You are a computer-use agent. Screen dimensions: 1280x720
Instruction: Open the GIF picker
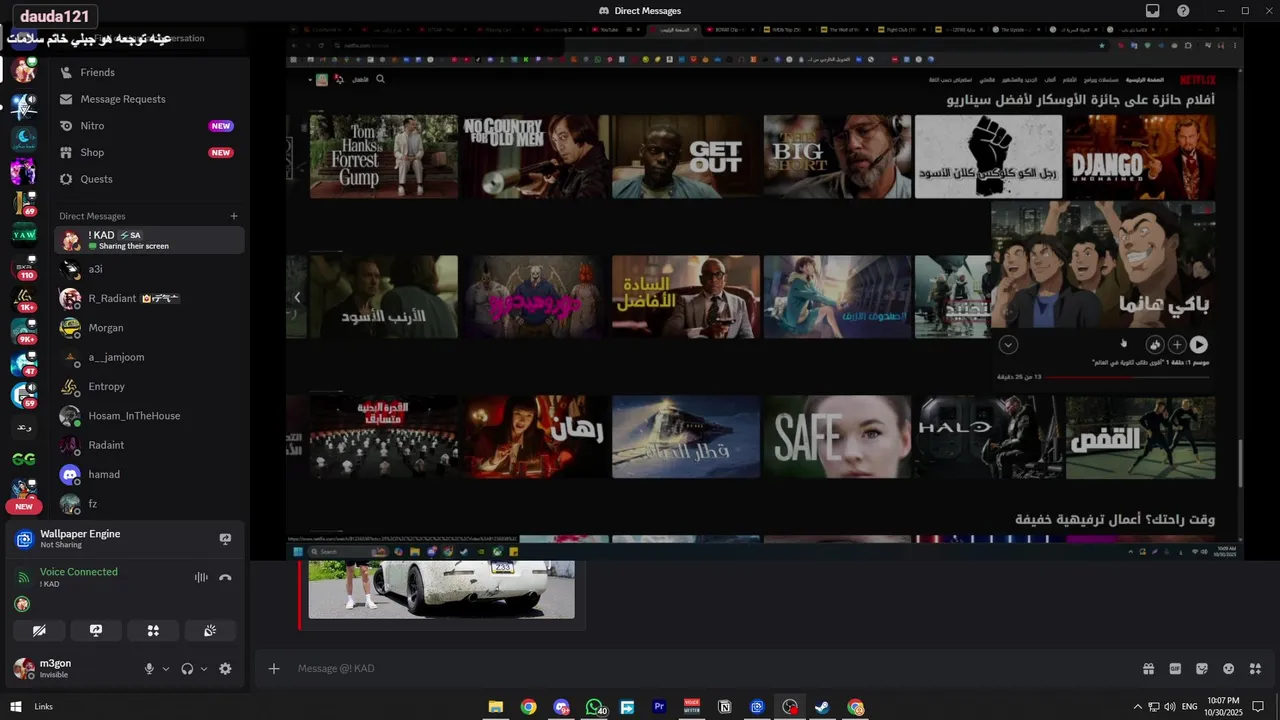[x=1175, y=668]
